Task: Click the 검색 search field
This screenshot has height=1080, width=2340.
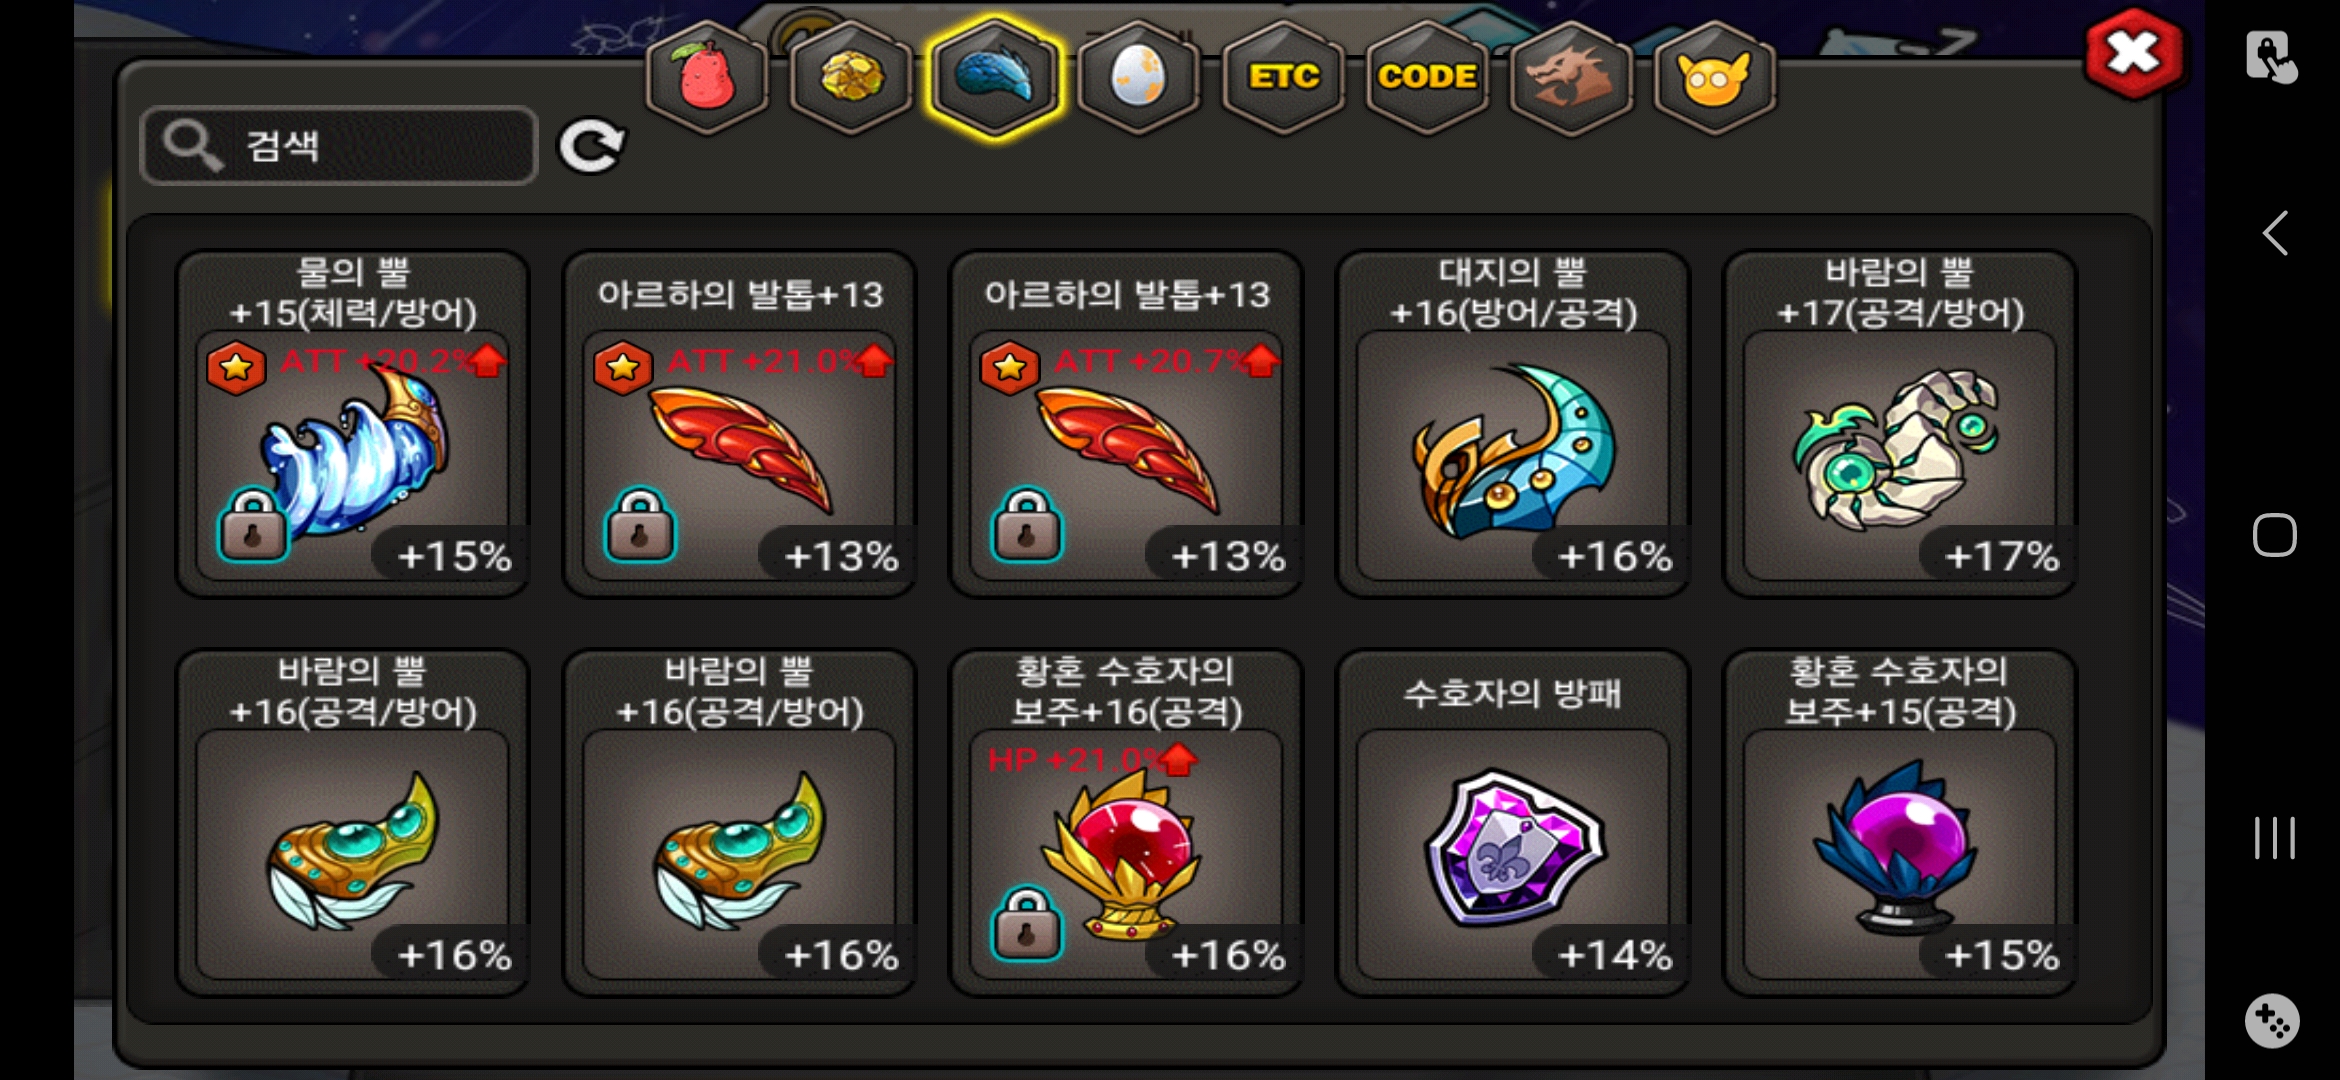Action: coord(340,146)
